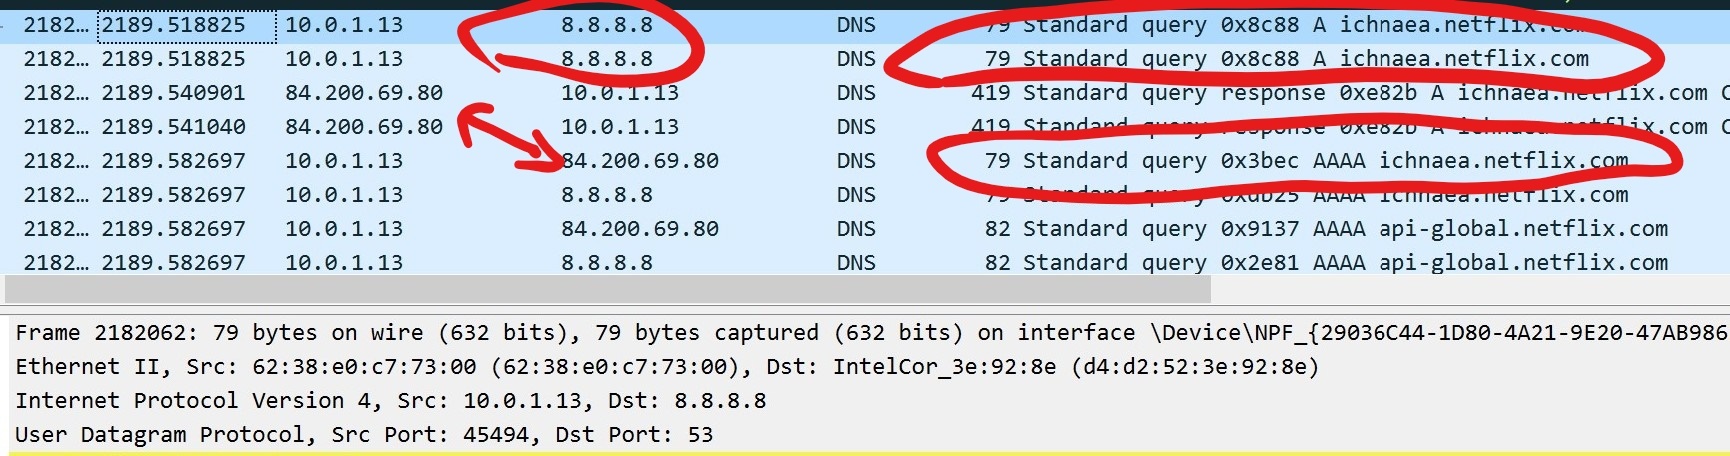
Task: Expand User Datagram Protocol detail line
Action: pyautogui.click(x=865, y=435)
